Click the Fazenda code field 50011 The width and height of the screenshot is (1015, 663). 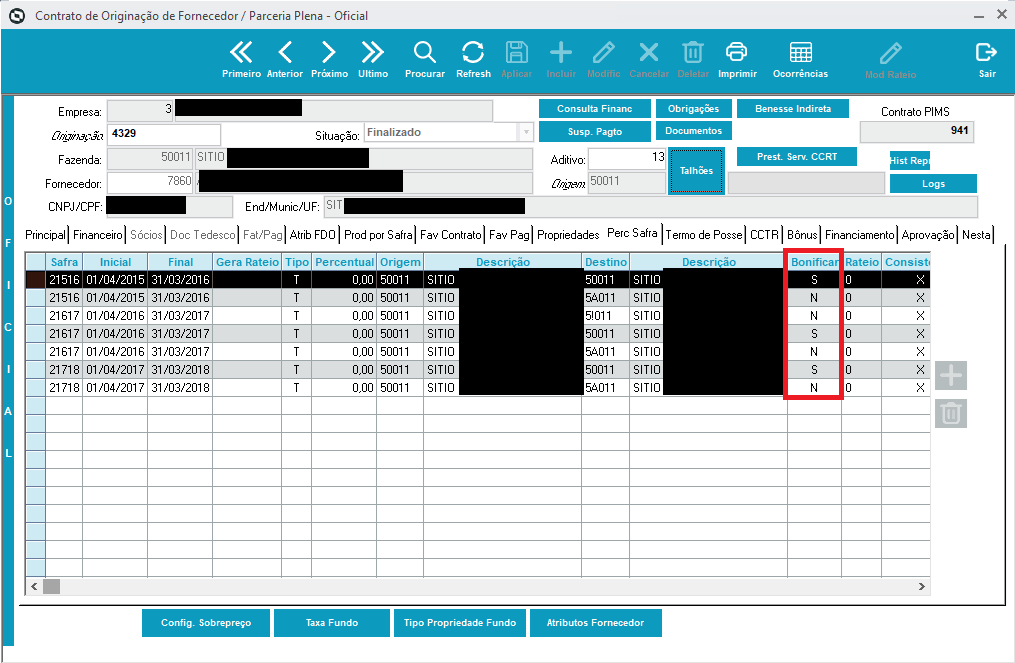150,158
